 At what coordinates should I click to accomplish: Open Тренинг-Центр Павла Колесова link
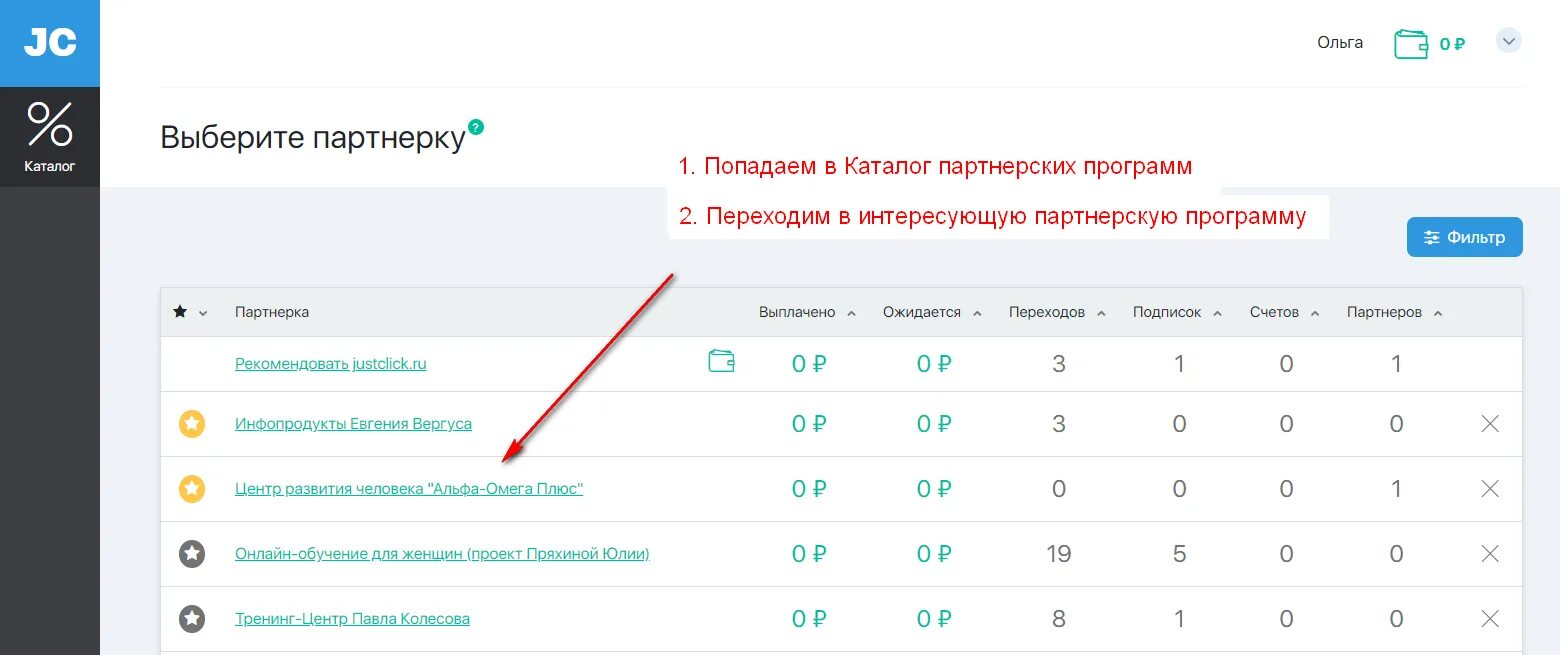pos(352,619)
